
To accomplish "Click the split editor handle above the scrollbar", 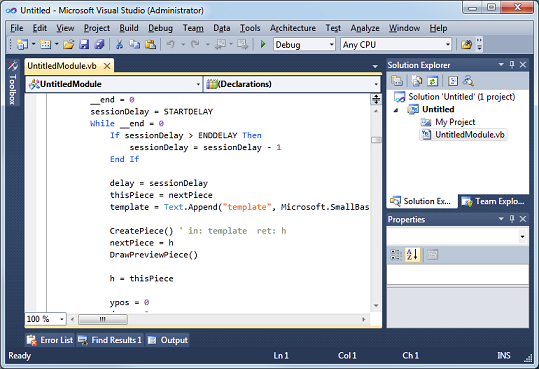I will (x=376, y=99).
